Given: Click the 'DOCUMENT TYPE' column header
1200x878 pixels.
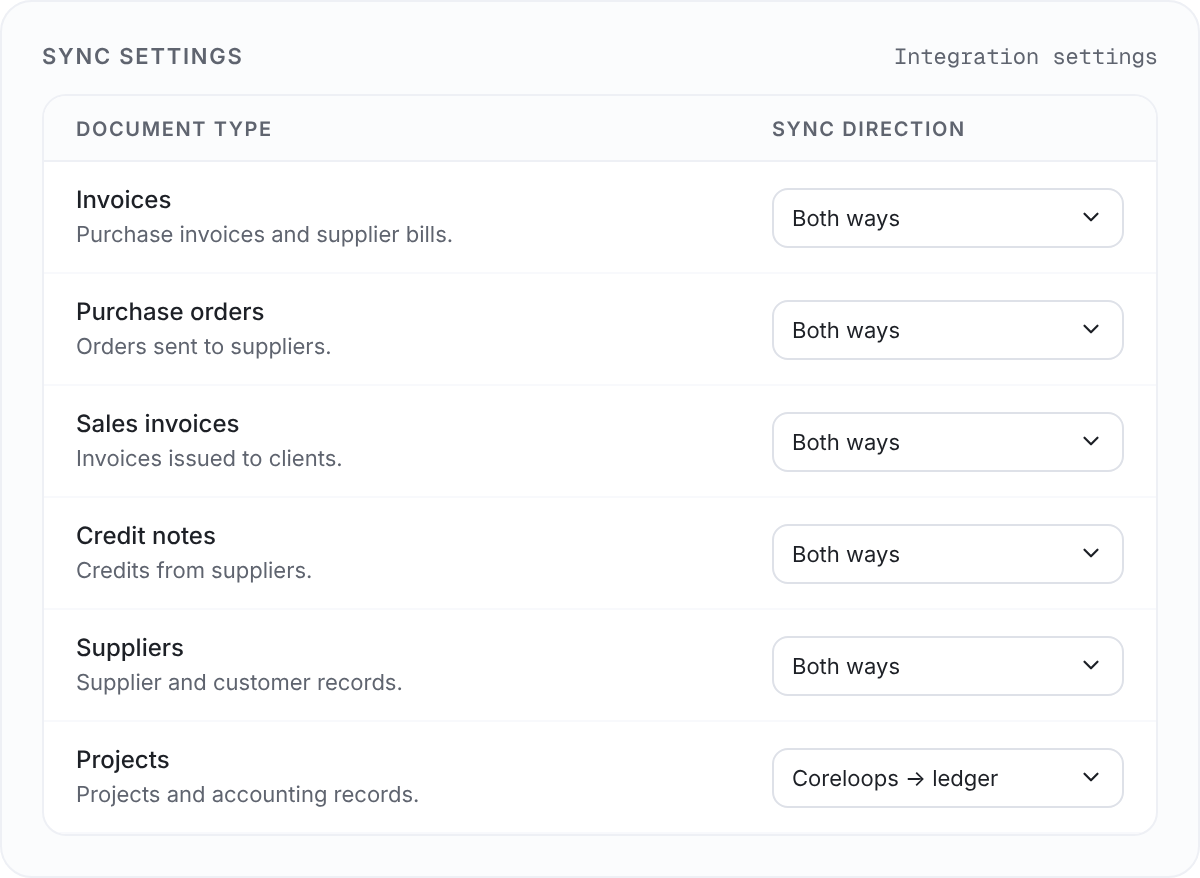Looking at the screenshot, I should coord(174,129).
